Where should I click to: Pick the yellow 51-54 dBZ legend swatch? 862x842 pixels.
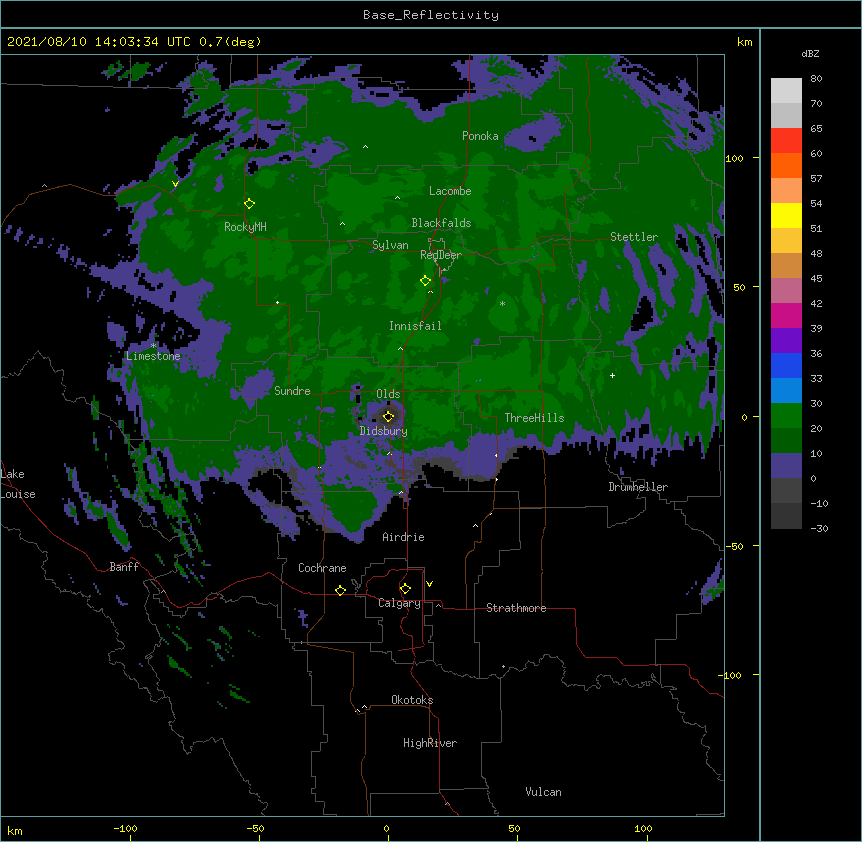pyautogui.click(x=786, y=215)
